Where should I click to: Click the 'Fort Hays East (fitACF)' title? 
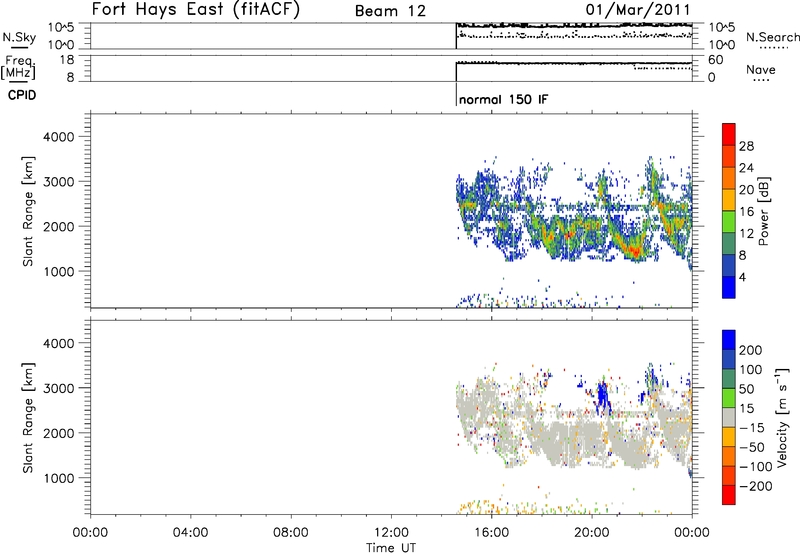[196, 9]
